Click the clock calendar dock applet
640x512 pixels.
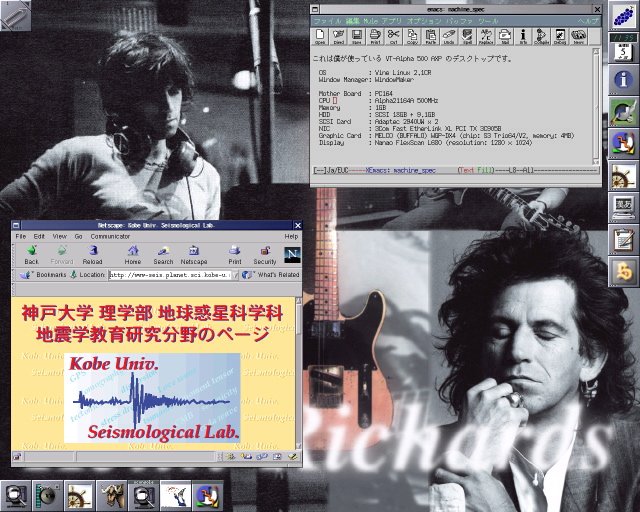pyautogui.click(x=623, y=48)
